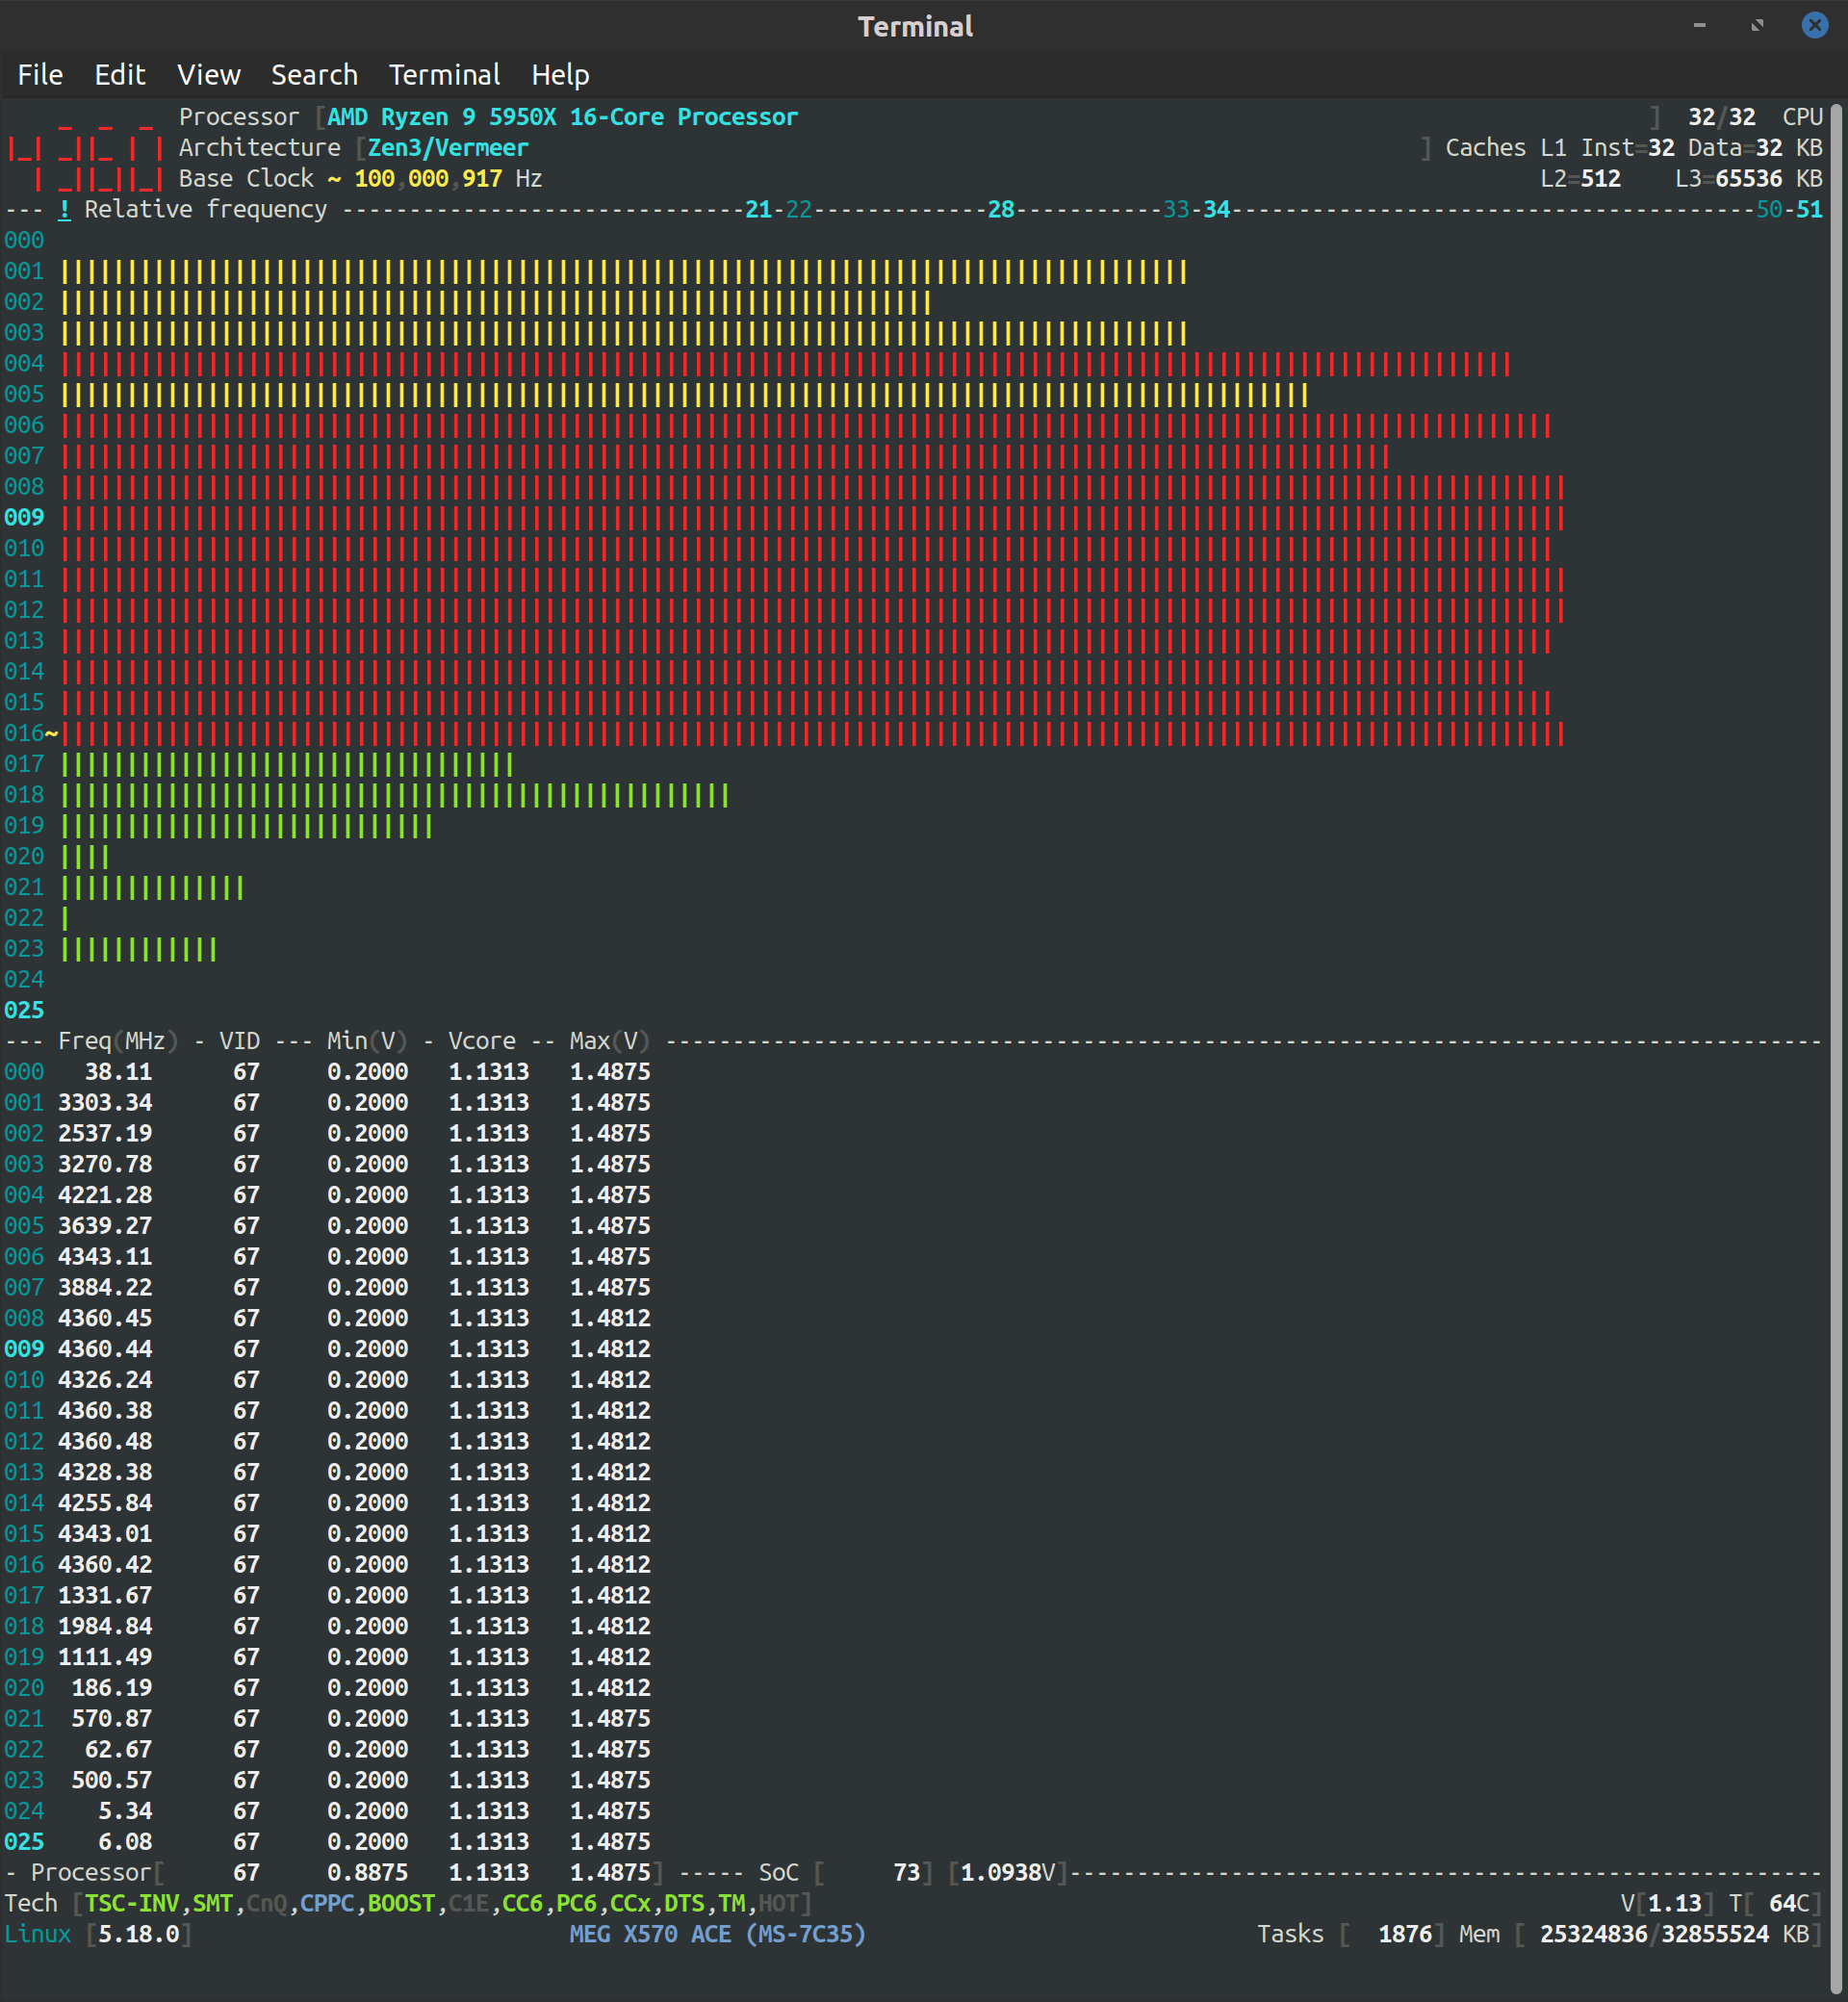Click the disabled CnQ tech flag
This screenshot has height=2002, width=1848.
tap(266, 1903)
